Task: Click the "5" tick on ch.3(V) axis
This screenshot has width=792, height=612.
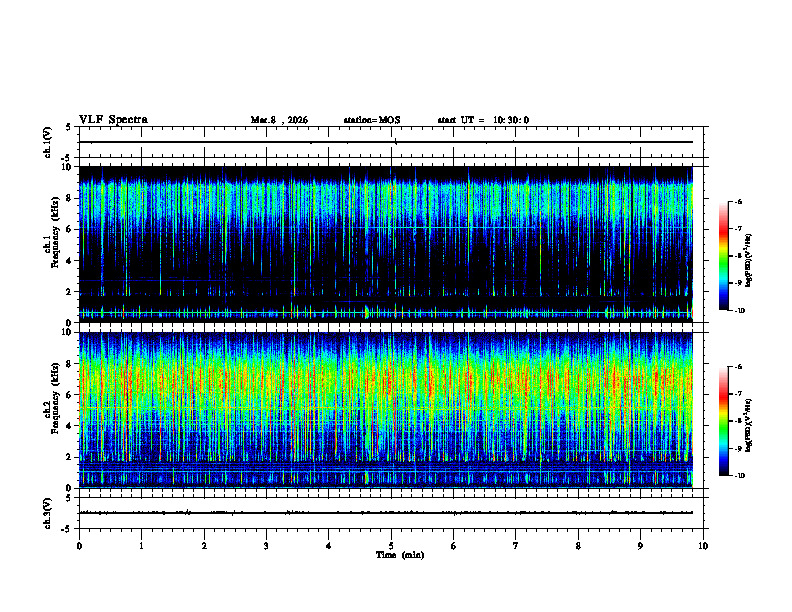Action: click(70, 498)
